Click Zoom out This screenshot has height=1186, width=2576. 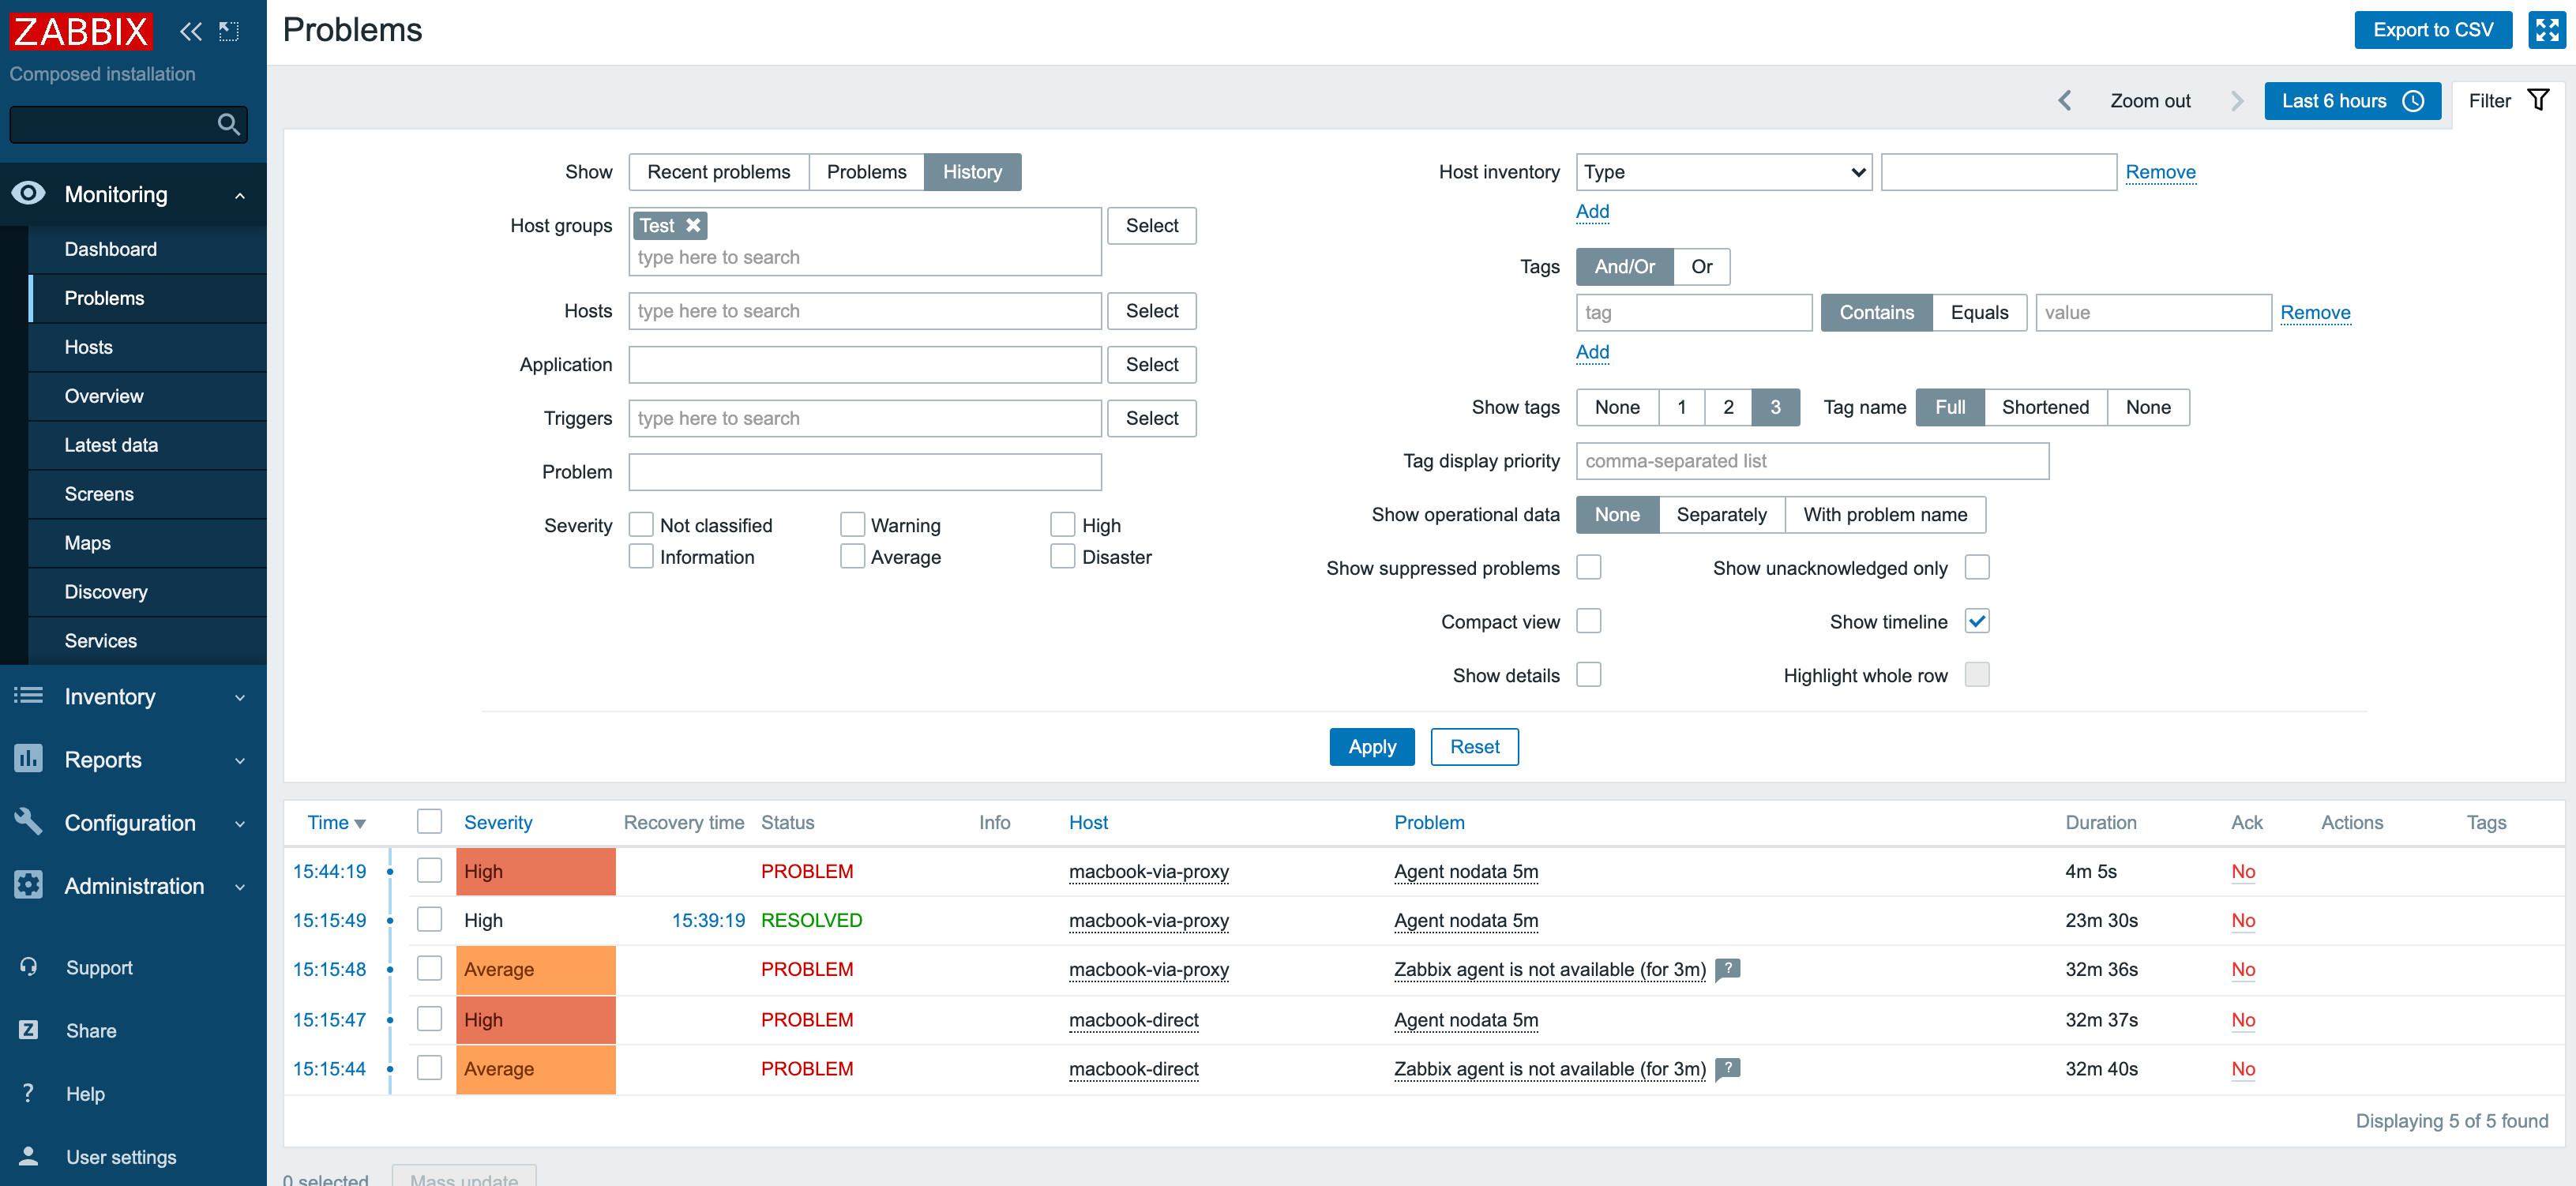pyautogui.click(x=2150, y=101)
